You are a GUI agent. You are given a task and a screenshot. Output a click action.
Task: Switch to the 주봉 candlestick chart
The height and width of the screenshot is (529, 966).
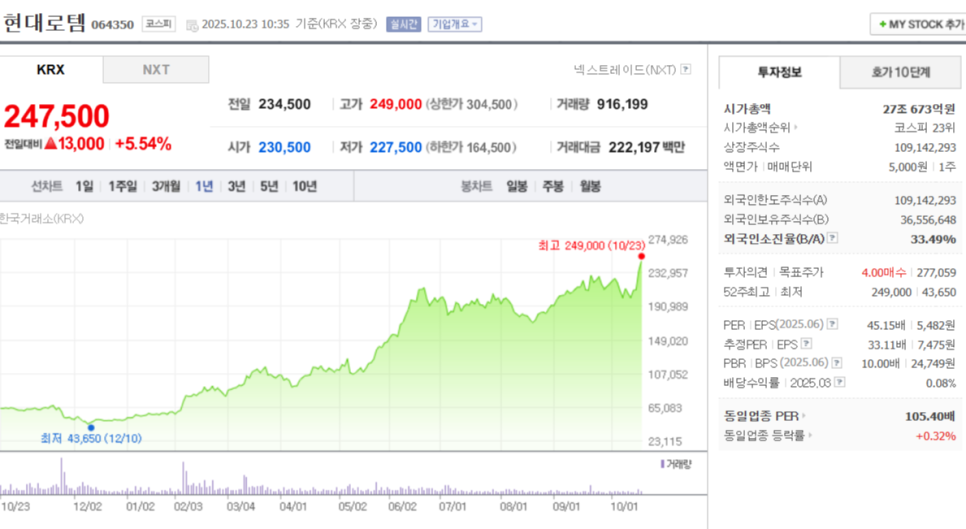[x=553, y=186]
